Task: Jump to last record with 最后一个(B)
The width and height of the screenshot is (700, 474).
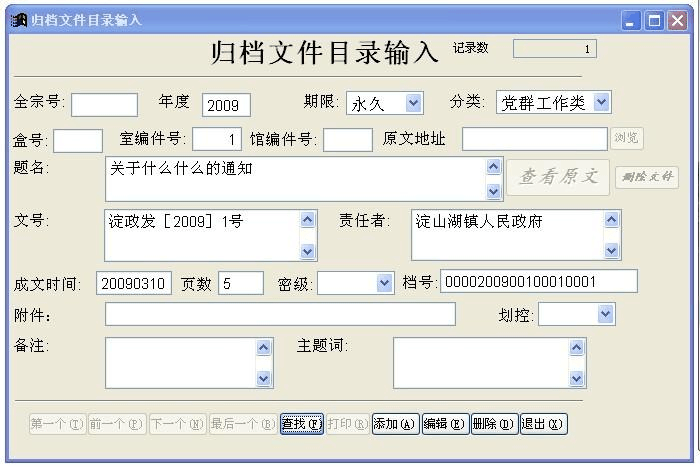Action: (x=243, y=424)
